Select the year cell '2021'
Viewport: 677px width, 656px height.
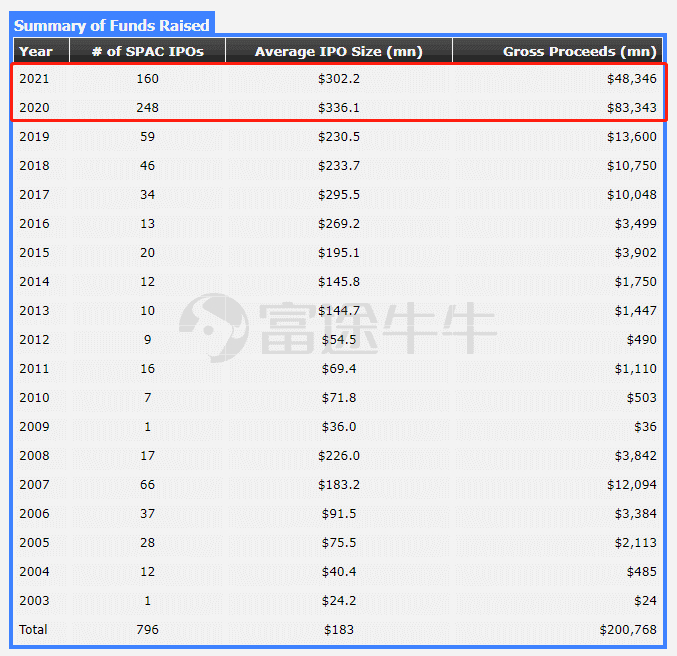(34, 79)
